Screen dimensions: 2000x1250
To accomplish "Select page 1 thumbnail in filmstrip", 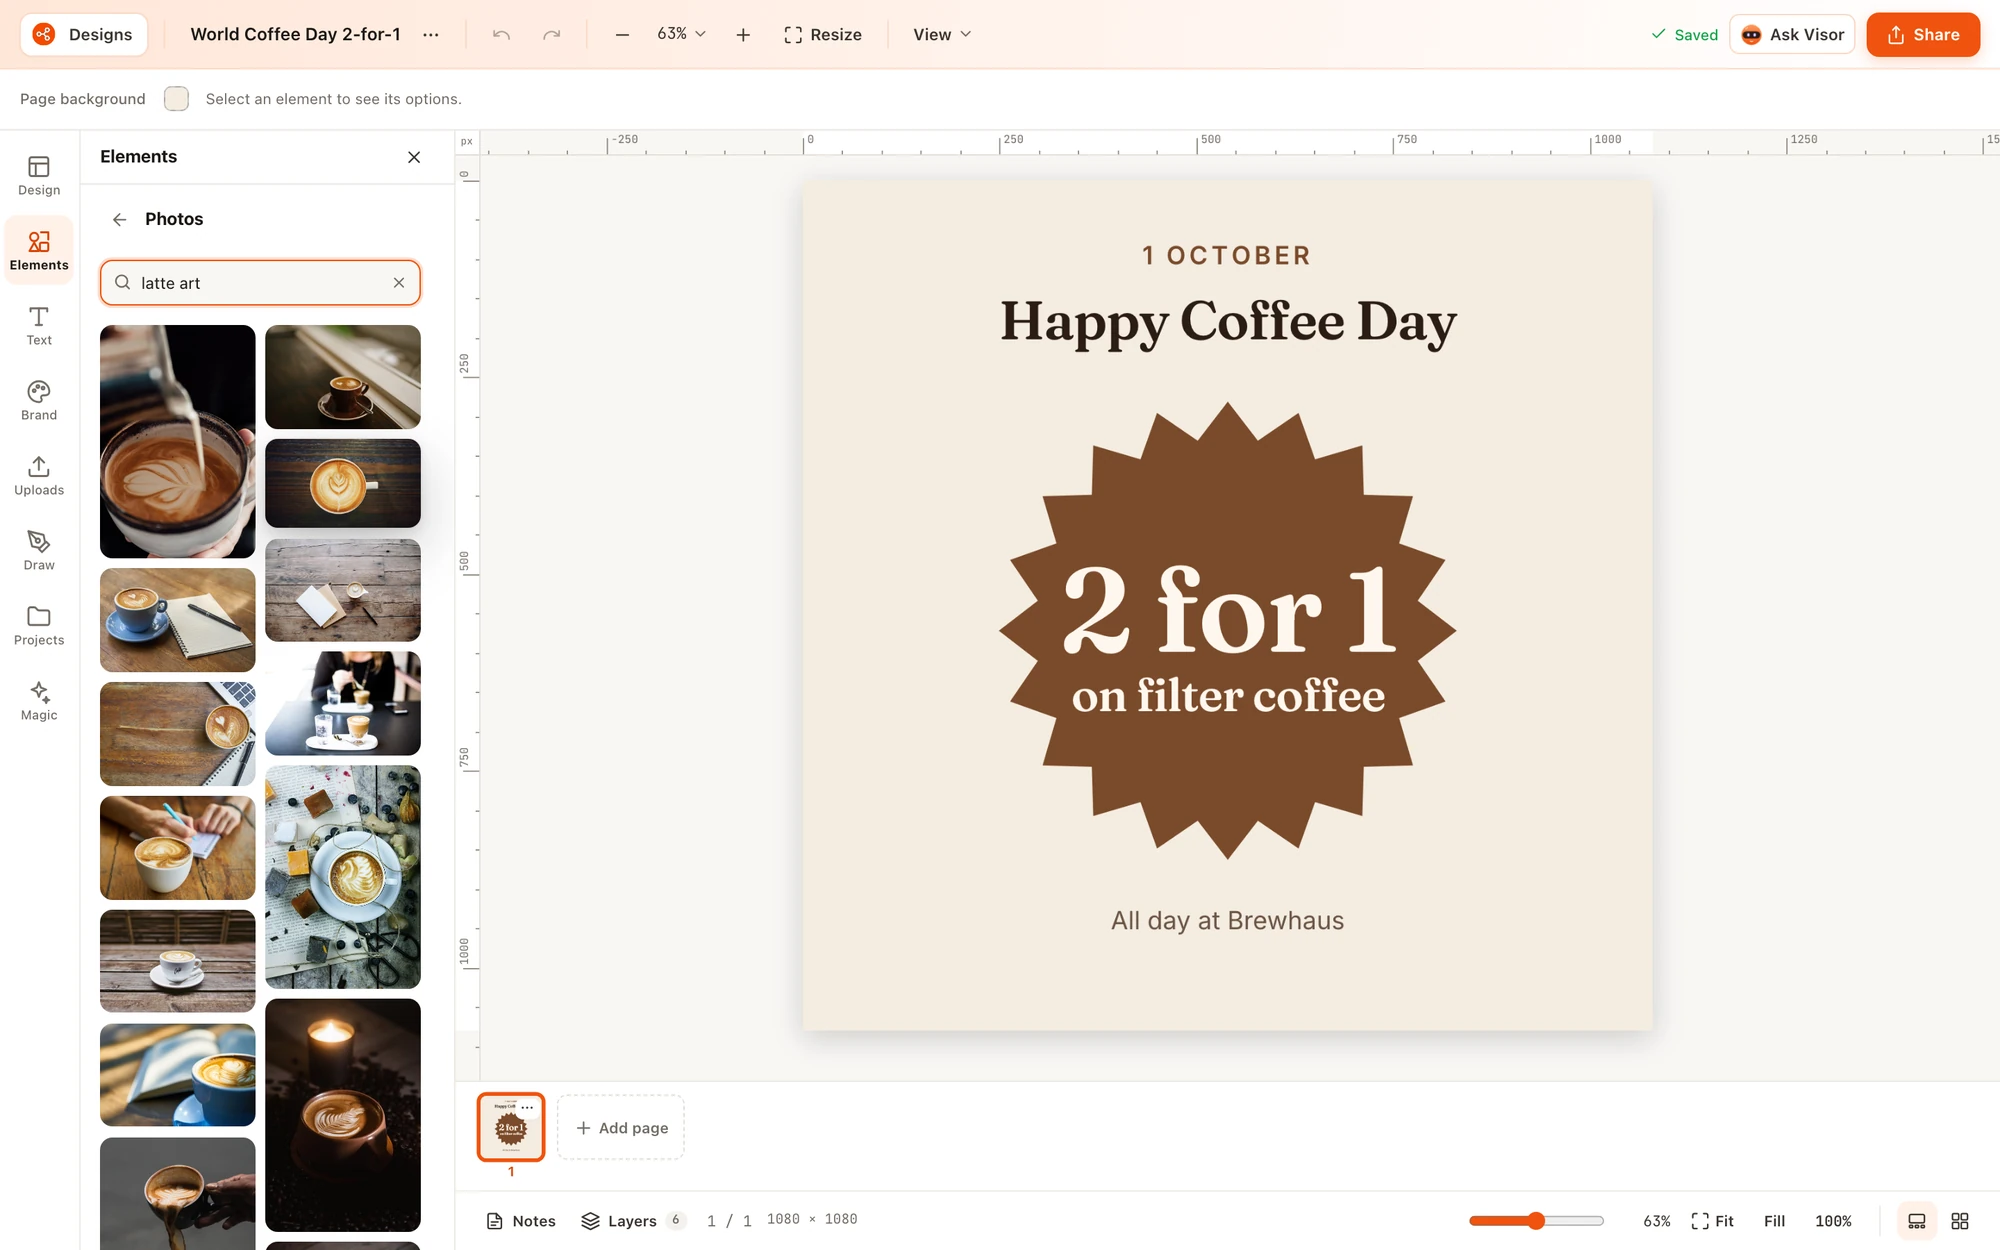I will point(510,1127).
